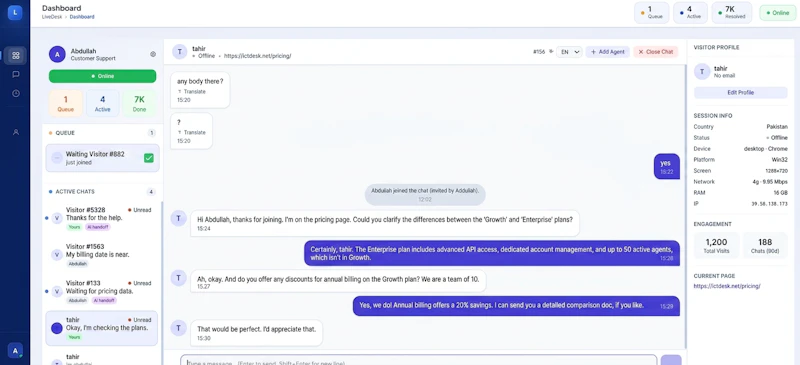Click the Visitor #1563 avatar

(x=57, y=255)
